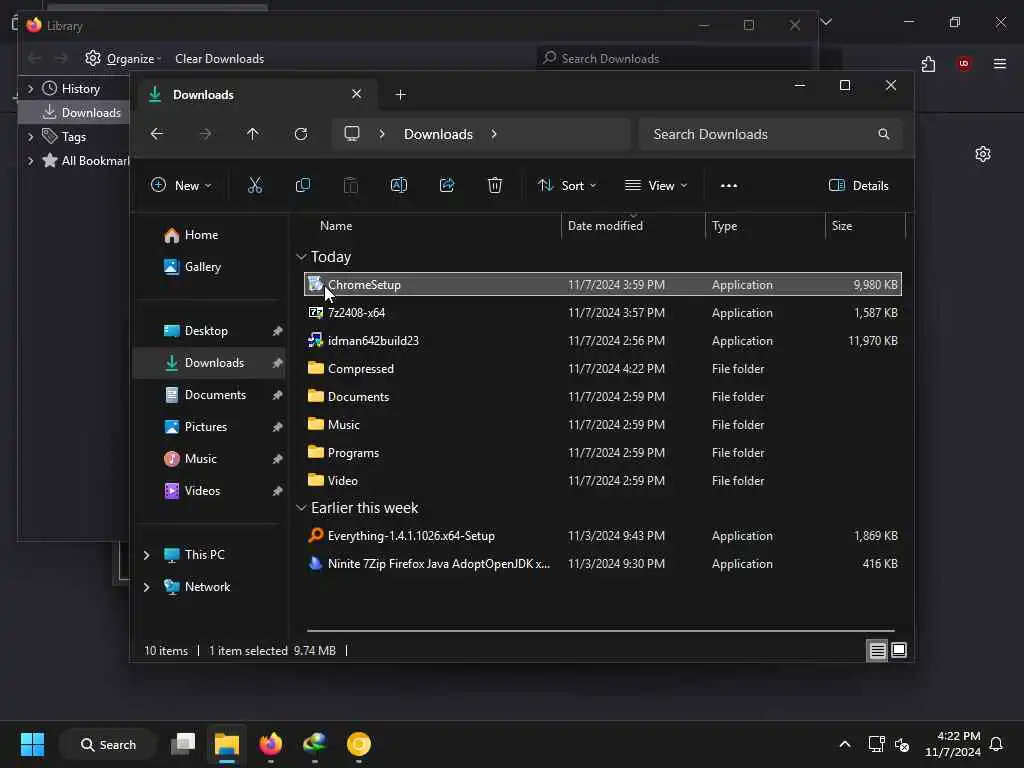Click the Delete trash can icon
Viewport: 1024px width, 768px height.
pyautogui.click(x=495, y=185)
